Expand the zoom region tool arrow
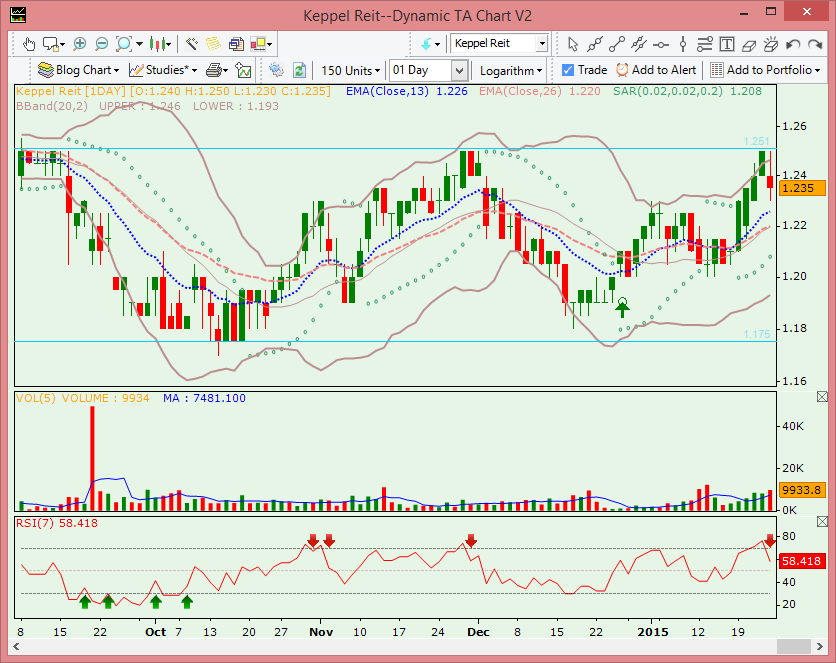This screenshot has height=663, width=836. (139, 44)
